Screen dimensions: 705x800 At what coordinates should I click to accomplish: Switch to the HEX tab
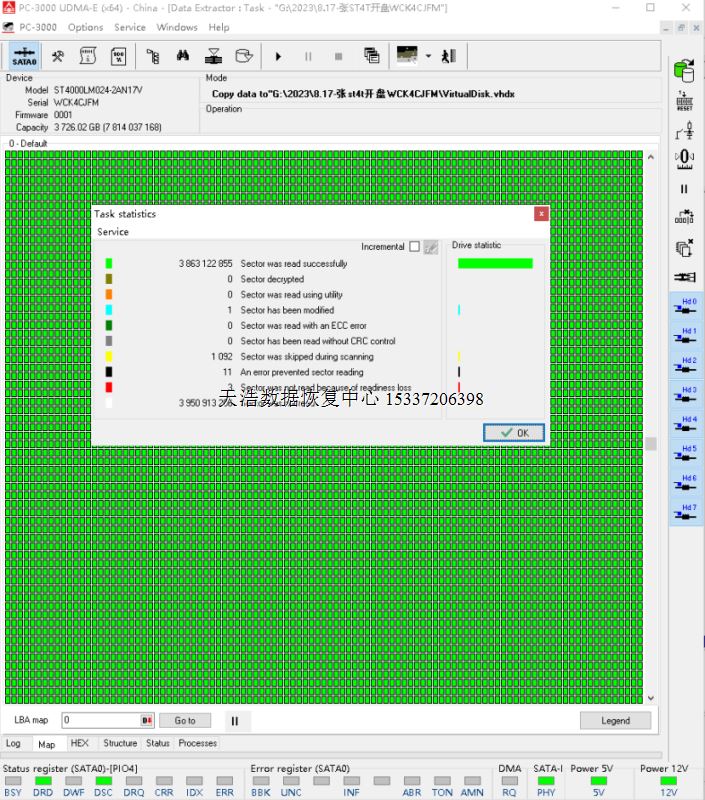point(80,743)
